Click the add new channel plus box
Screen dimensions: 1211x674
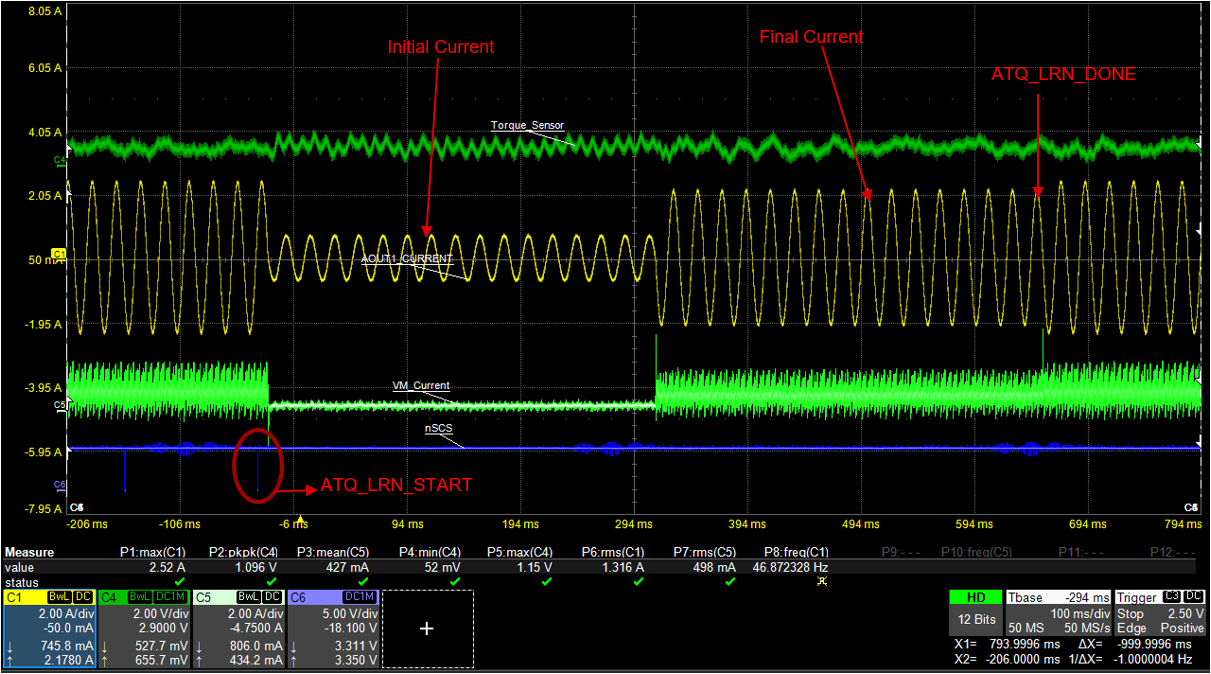tap(427, 628)
